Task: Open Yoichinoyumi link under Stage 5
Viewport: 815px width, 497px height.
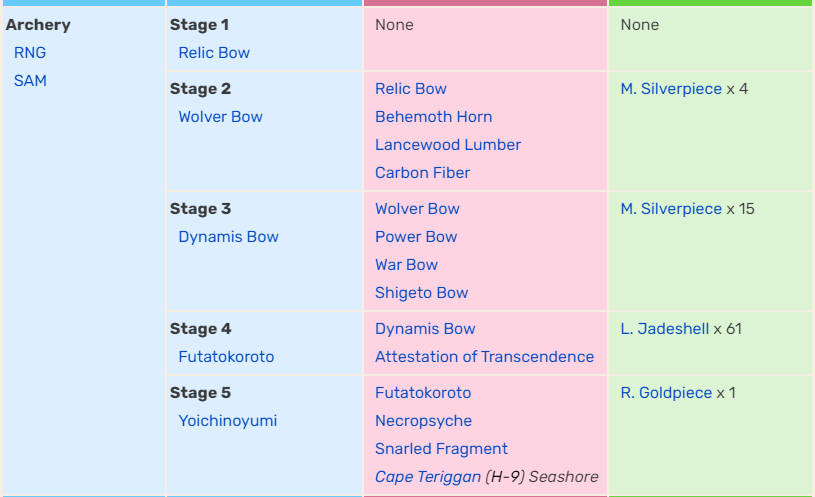Action: click(x=228, y=421)
